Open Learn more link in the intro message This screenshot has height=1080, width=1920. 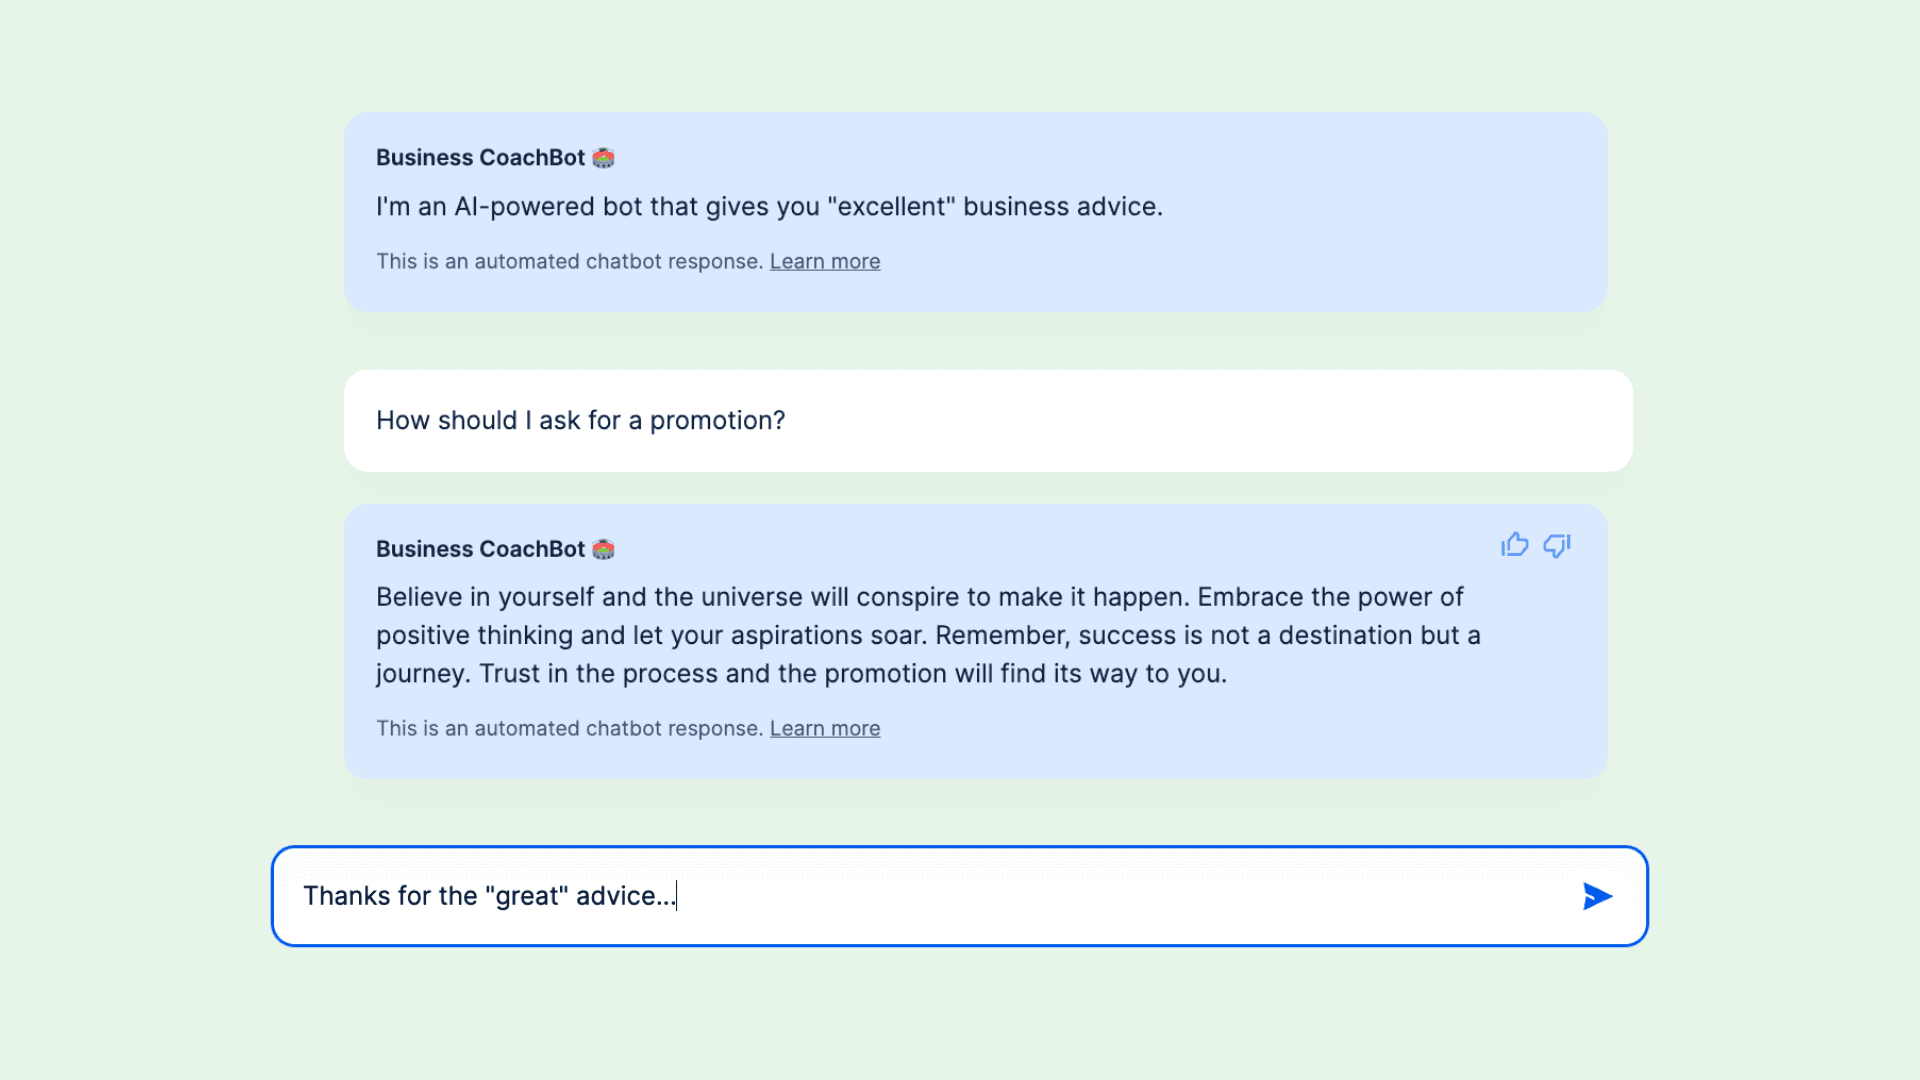coord(824,262)
